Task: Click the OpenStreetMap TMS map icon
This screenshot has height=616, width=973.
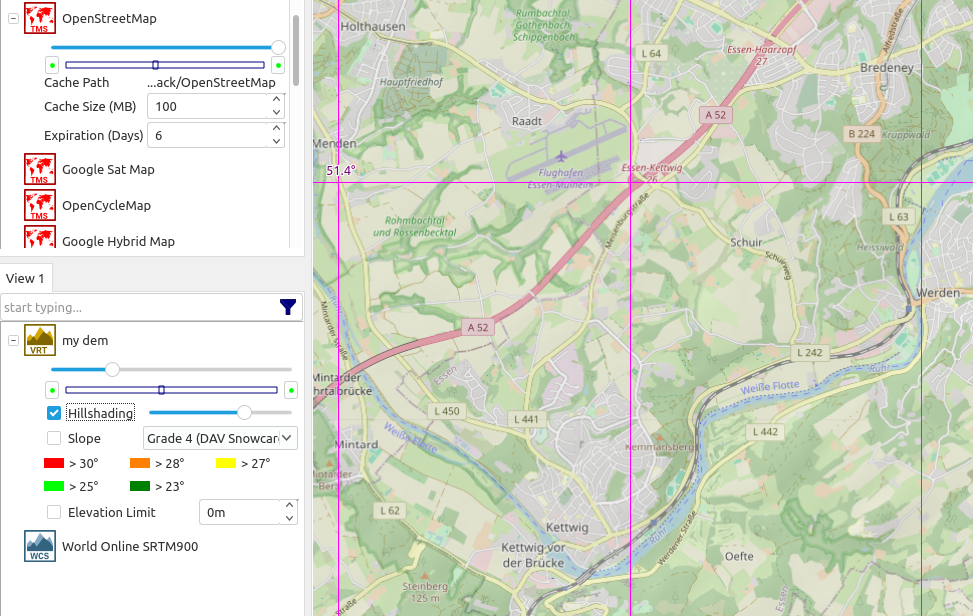Action: click(40, 19)
